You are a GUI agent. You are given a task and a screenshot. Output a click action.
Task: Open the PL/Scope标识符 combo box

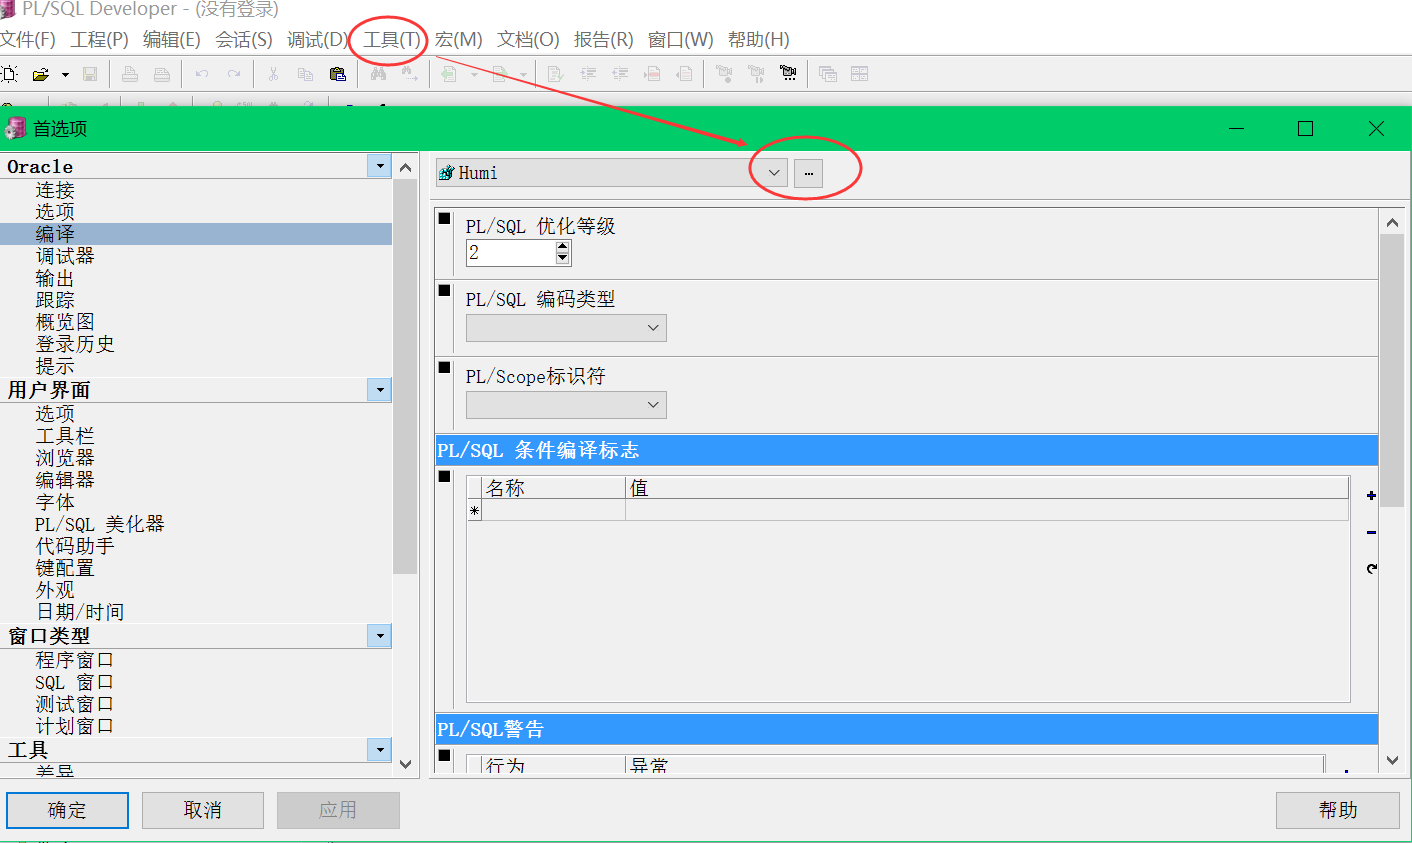point(566,405)
